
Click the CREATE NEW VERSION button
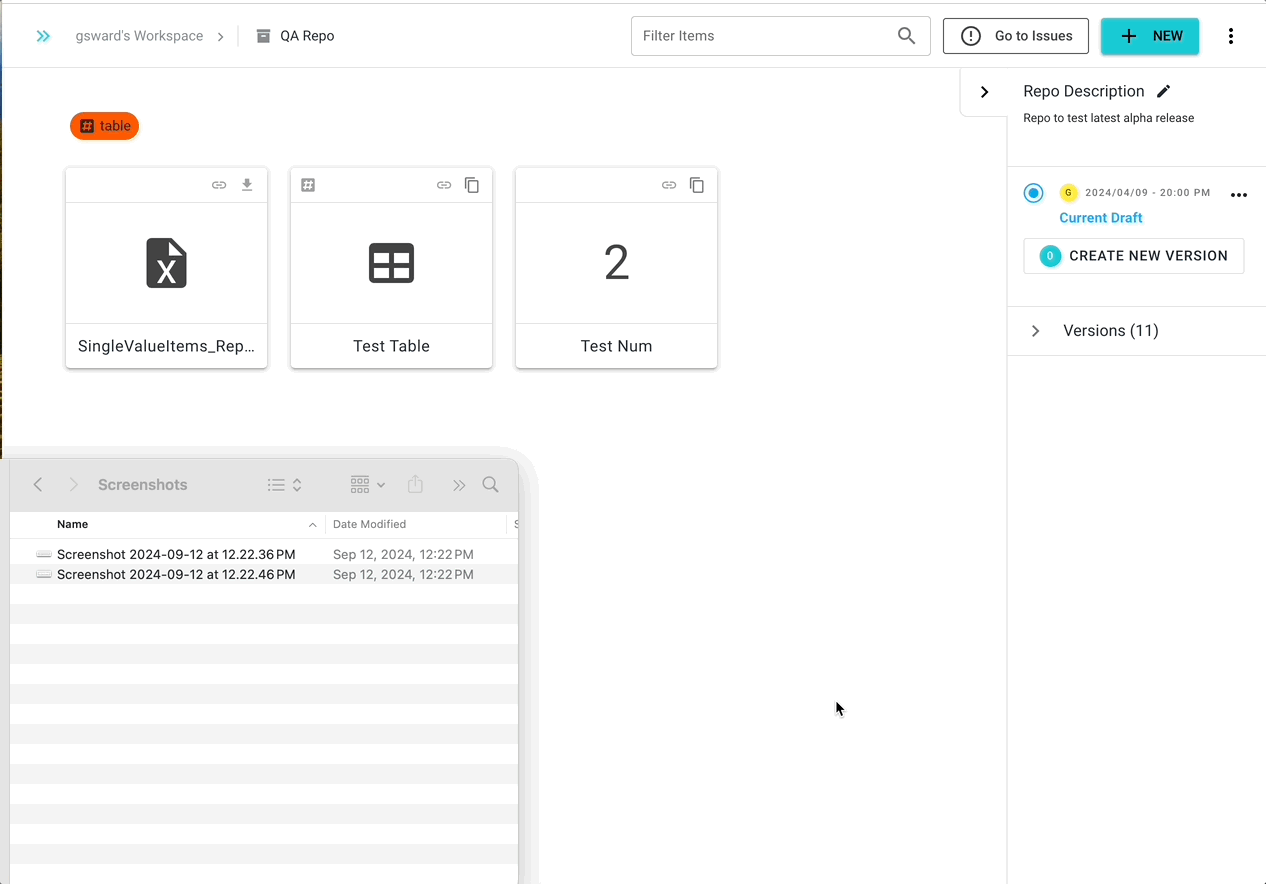point(1133,256)
